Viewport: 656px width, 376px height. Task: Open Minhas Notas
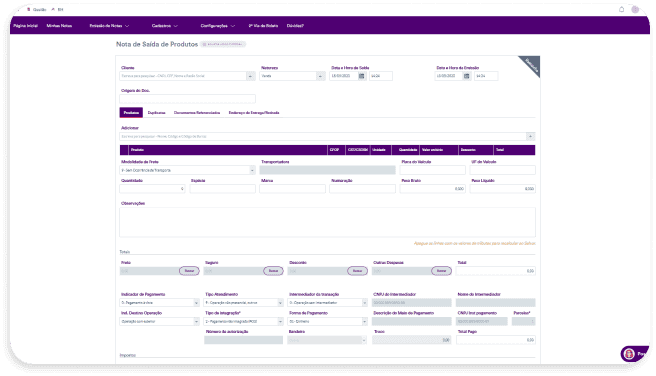click(59, 26)
